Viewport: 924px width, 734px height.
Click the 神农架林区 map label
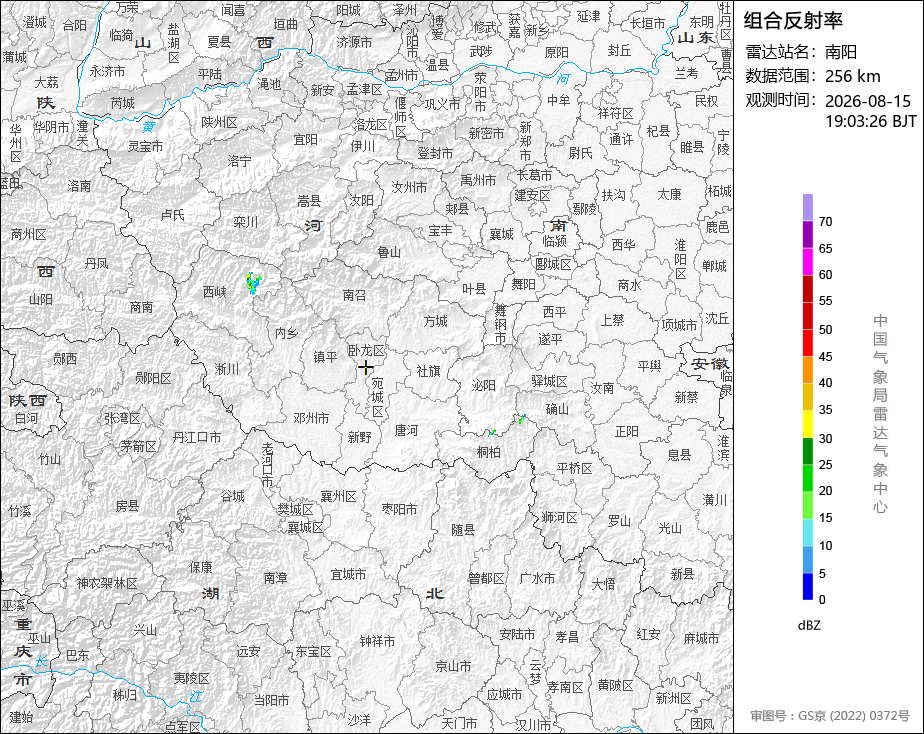(x=107, y=583)
